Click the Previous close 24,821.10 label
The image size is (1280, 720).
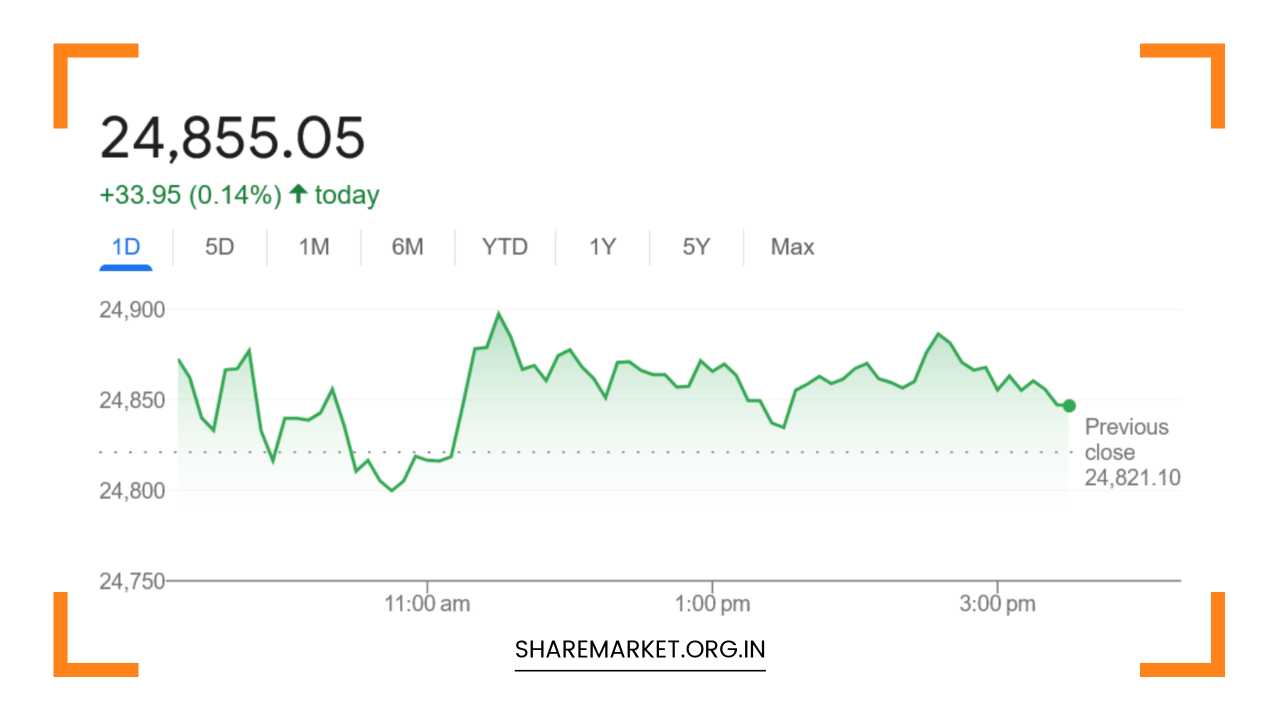1132,452
